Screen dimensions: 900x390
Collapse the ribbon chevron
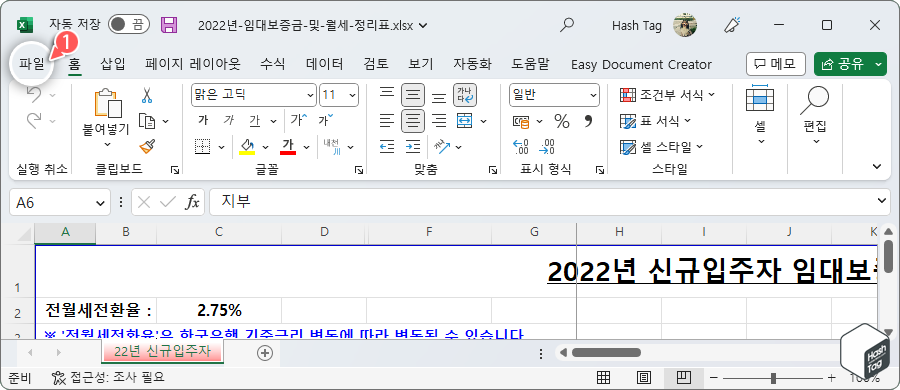click(876, 167)
